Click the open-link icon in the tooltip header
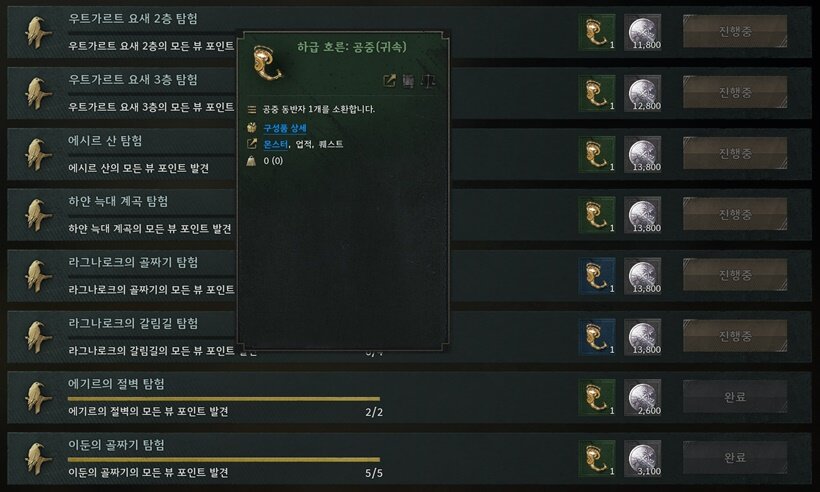 point(389,81)
